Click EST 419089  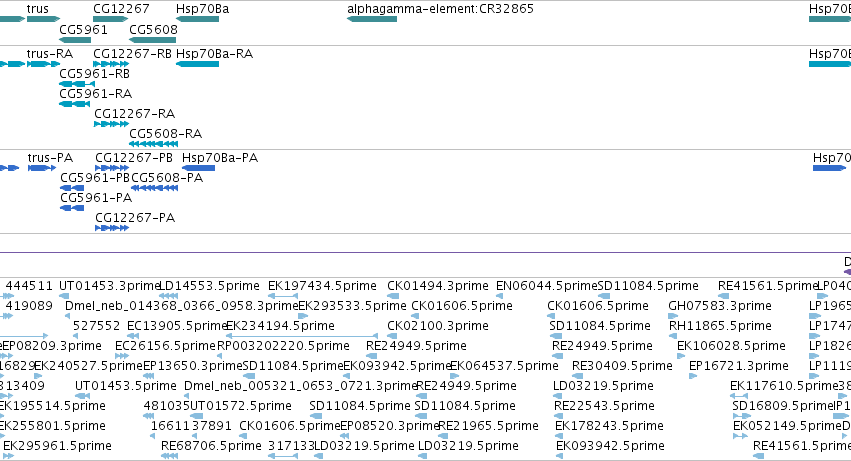pos(29,306)
